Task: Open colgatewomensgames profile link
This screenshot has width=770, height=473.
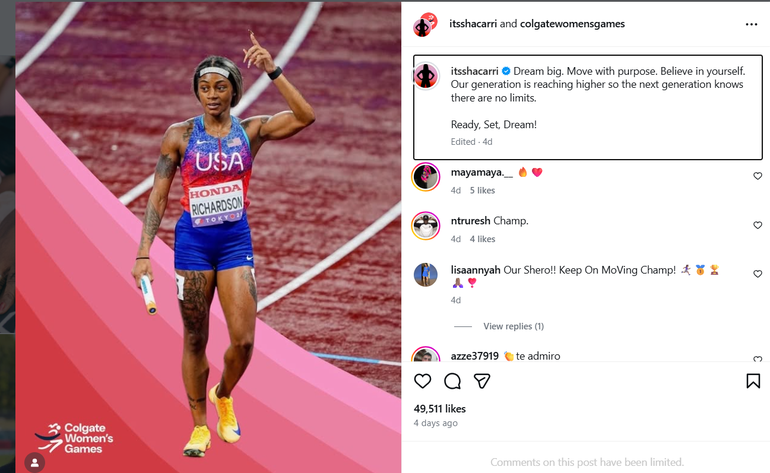Action: pyautogui.click(x=572, y=24)
